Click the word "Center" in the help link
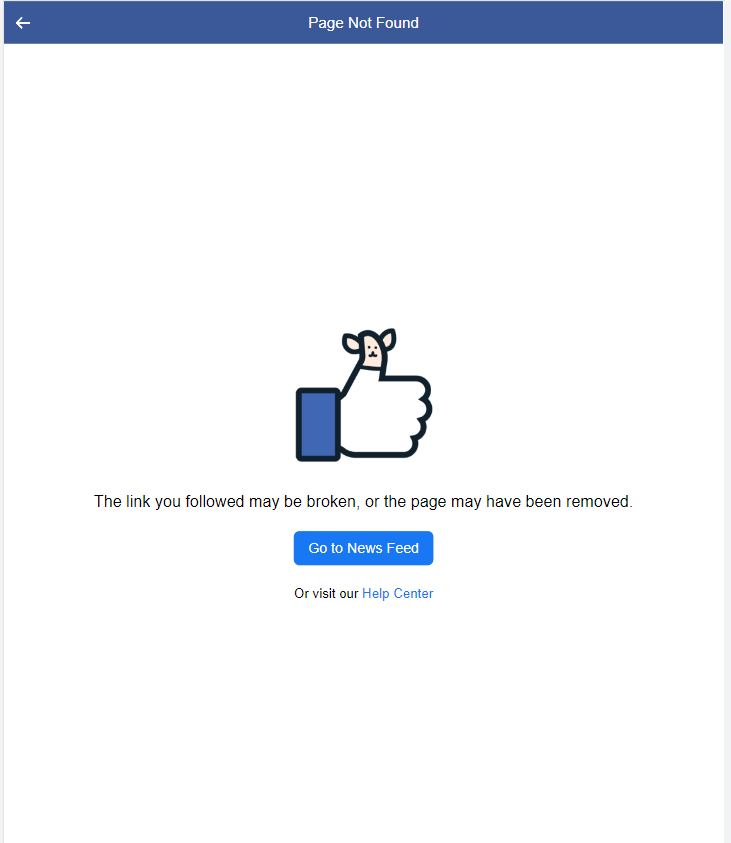Viewport: 731px width, 843px height. tap(413, 594)
